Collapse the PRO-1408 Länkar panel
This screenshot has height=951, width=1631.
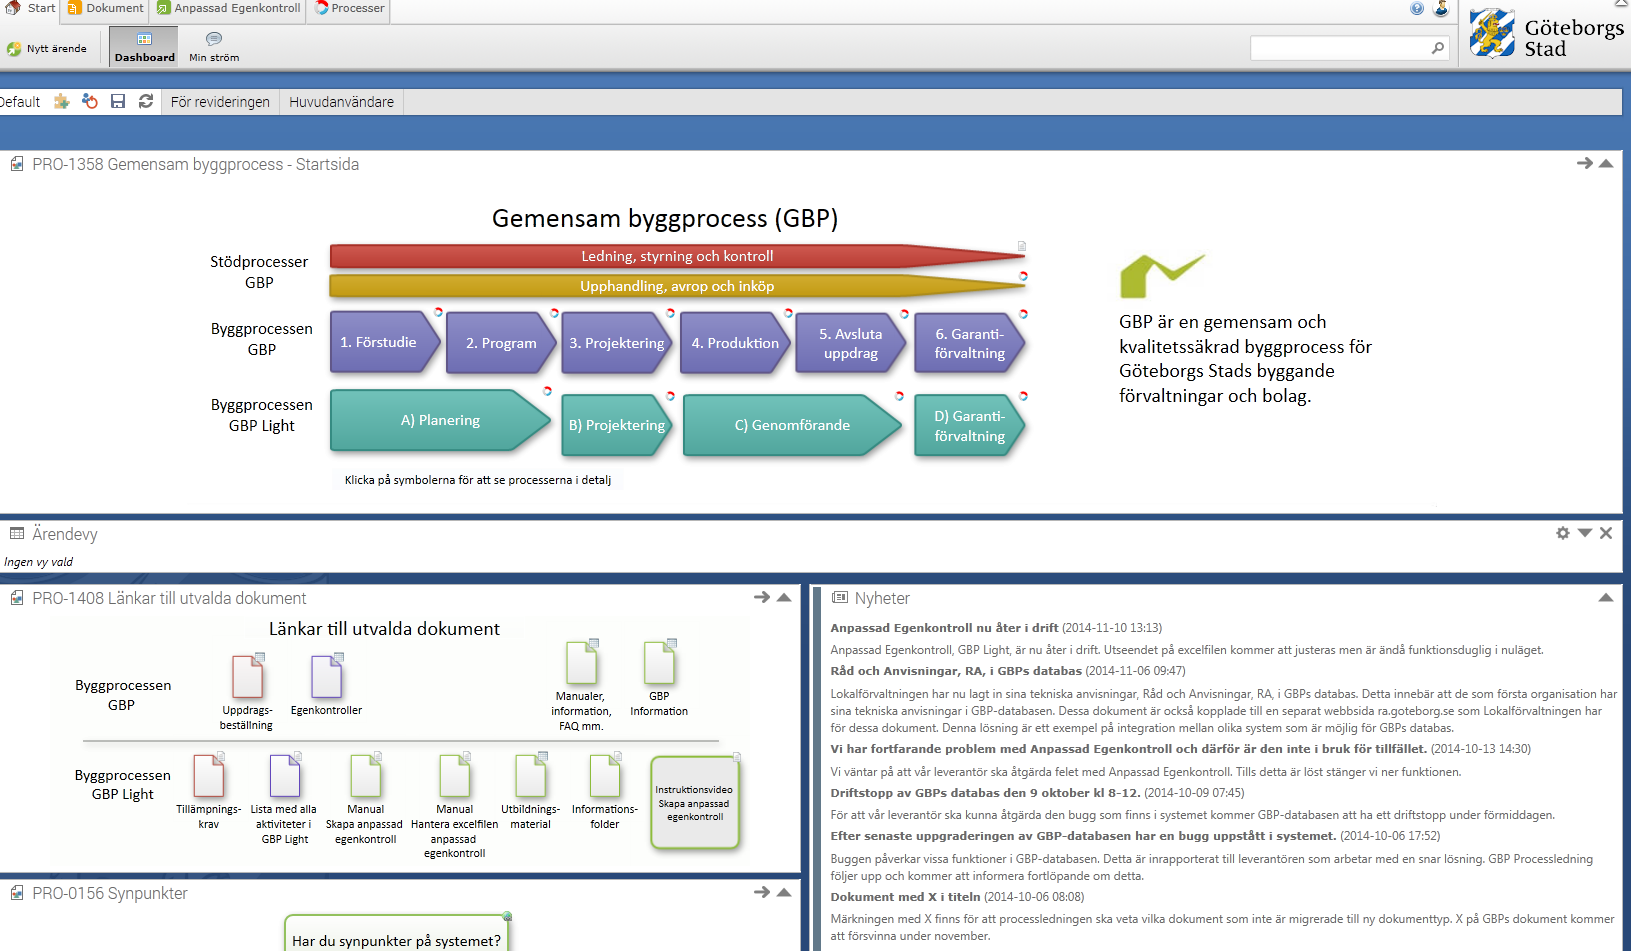pos(784,597)
